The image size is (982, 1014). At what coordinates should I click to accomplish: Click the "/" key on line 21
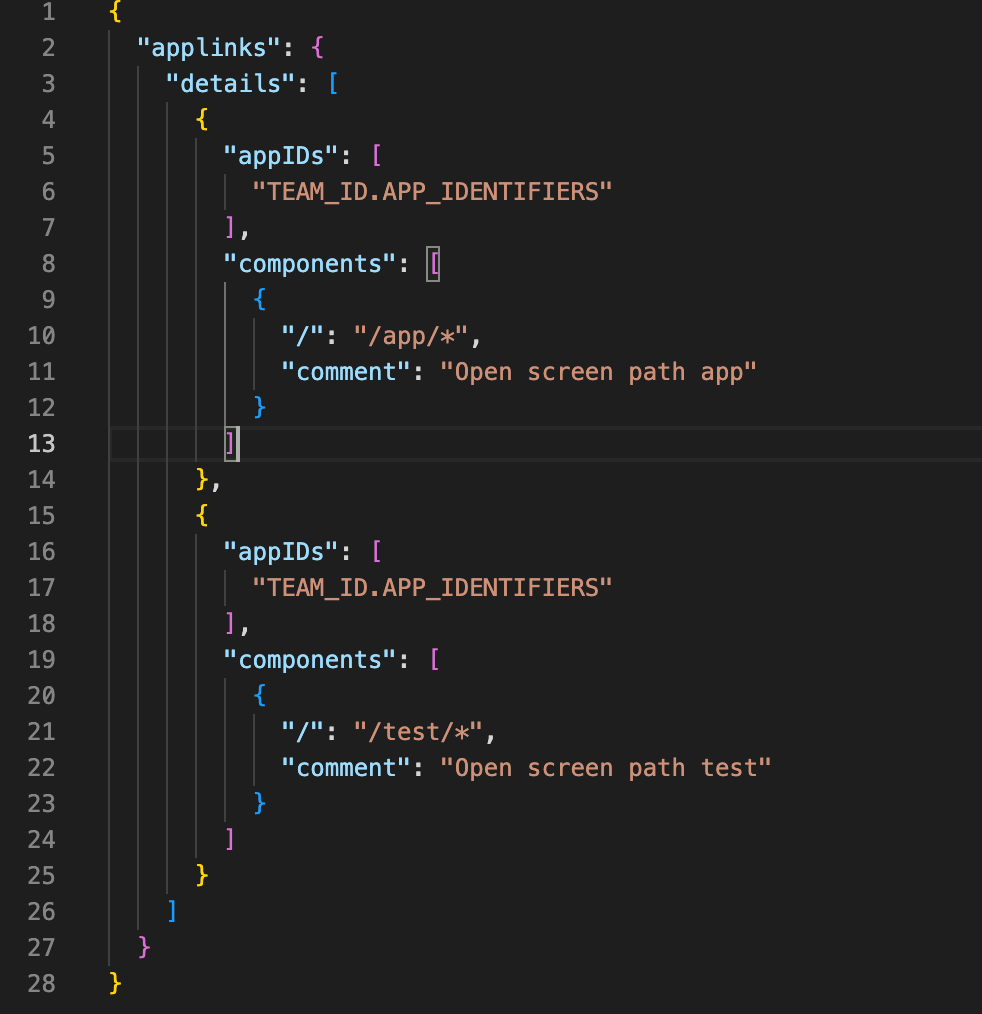point(303,731)
